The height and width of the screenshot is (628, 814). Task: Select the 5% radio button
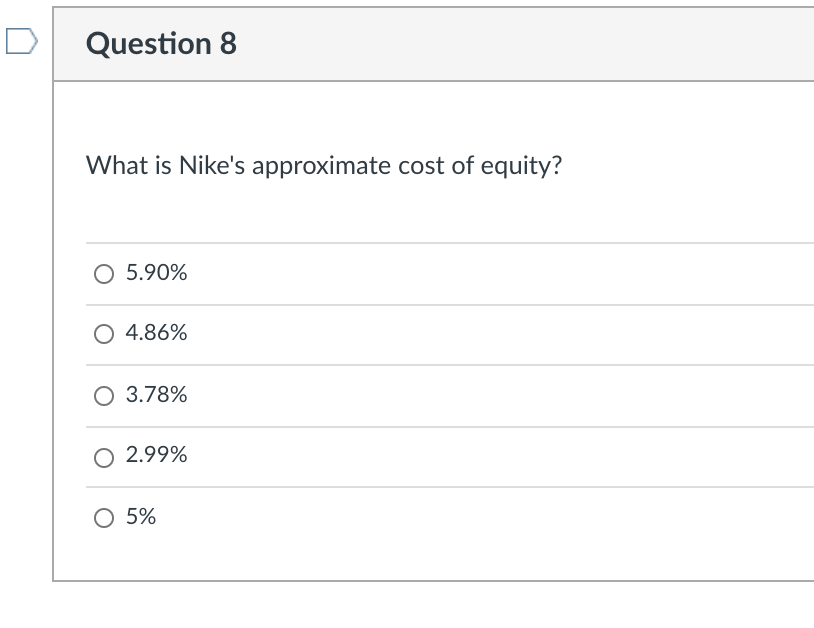[x=104, y=517]
